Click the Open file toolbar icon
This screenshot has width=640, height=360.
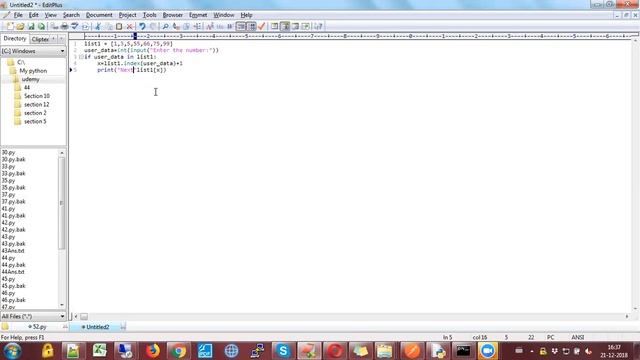point(20,26)
